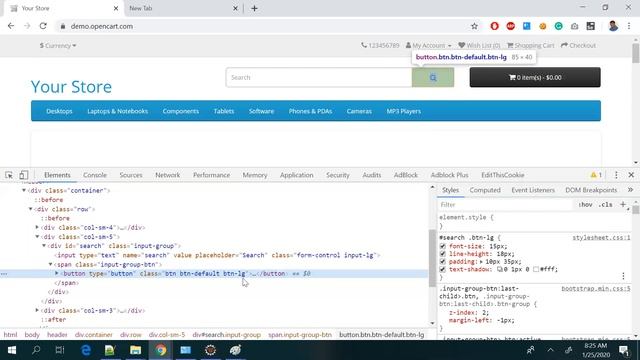Open the Windows Start menu
The height and width of the screenshot is (360, 640).
click(11, 350)
